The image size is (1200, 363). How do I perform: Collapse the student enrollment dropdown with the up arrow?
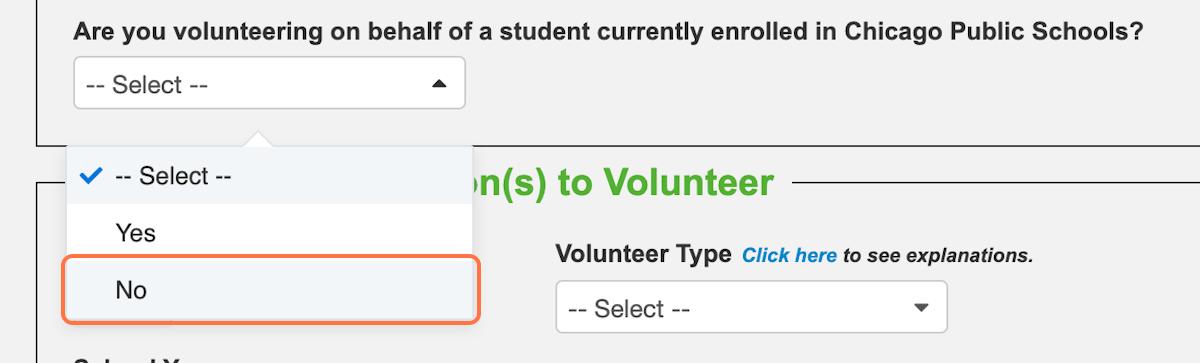click(x=438, y=85)
